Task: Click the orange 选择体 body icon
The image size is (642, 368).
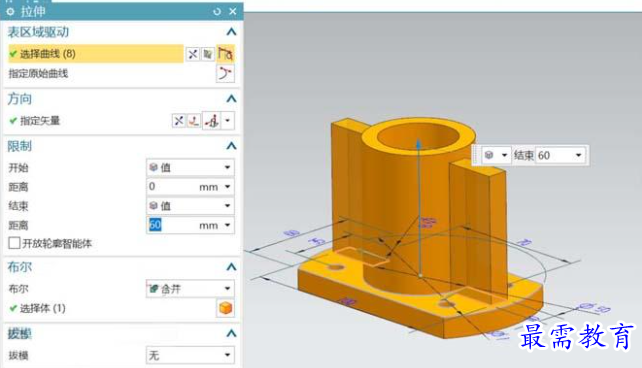Action: [x=225, y=308]
